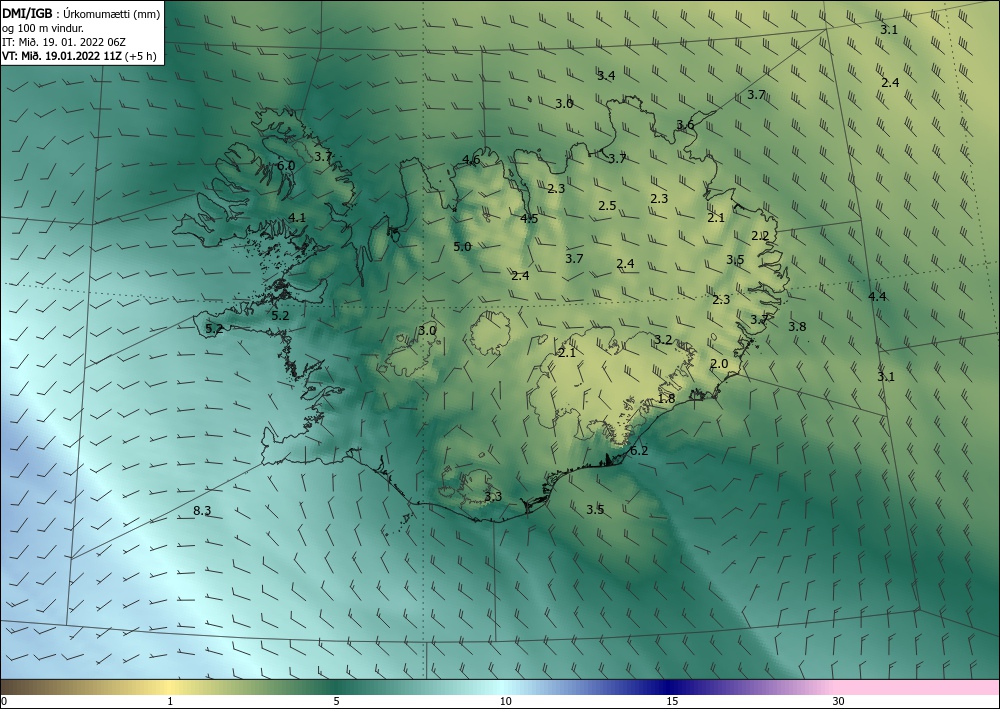1000x709 pixels.
Task: Click the 5.0 value label
Action: 462,246
